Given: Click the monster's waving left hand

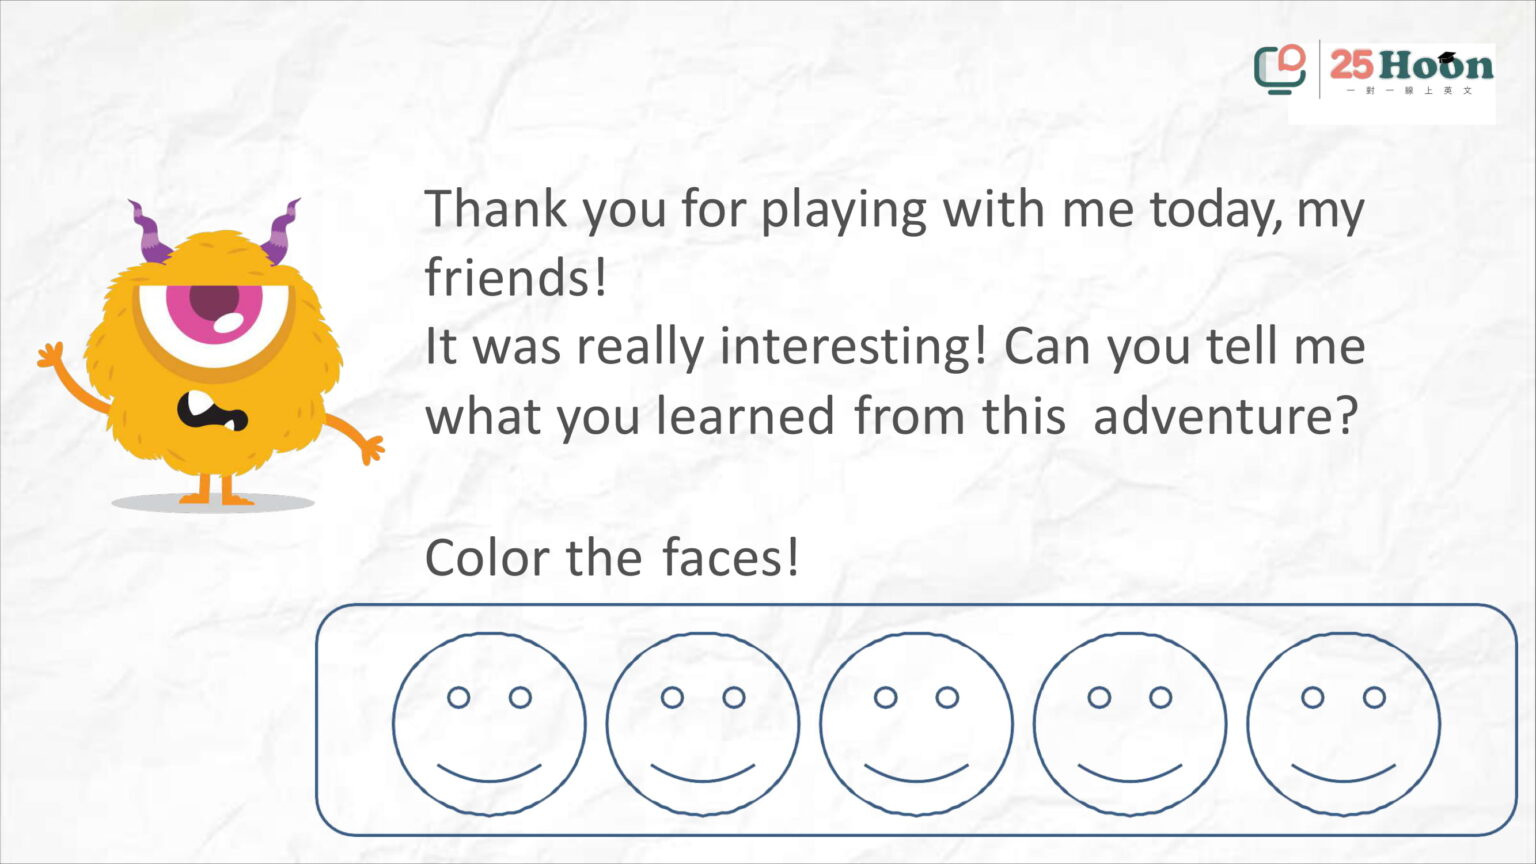Looking at the screenshot, I should click(x=51, y=355).
